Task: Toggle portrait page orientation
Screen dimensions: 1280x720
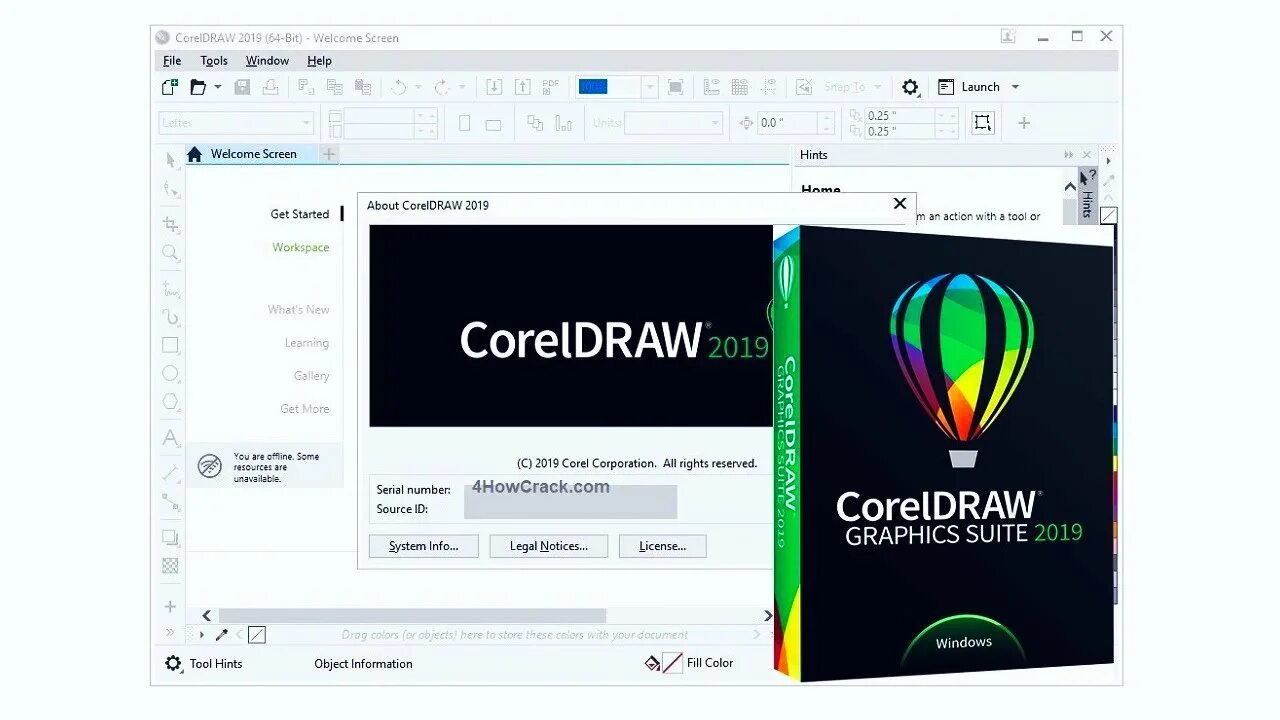Action: tap(465, 121)
